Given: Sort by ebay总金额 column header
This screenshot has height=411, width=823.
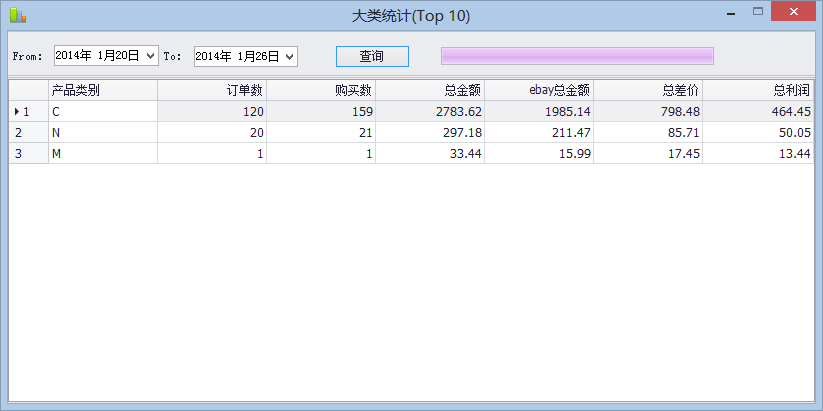Looking at the screenshot, I should point(539,90).
